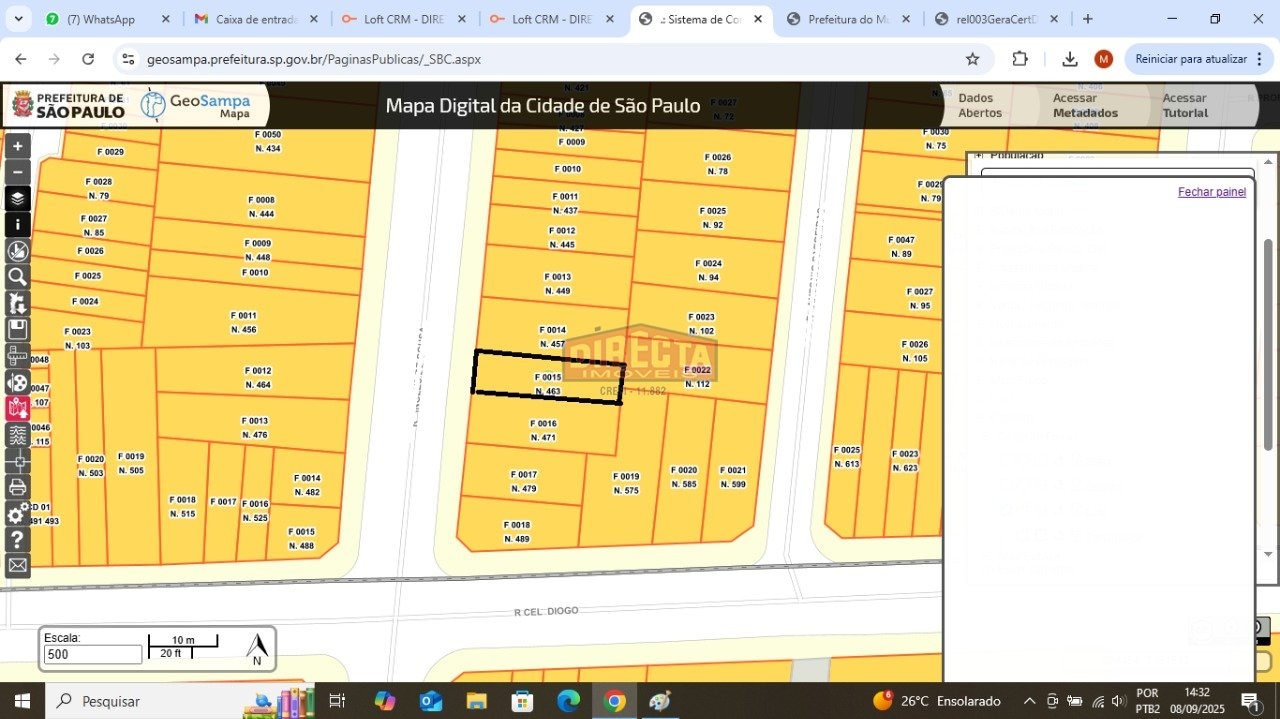The height and width of the screenshot is (719, 1280).
Task: Open the gear settings tool
Action: click(x=17, y=514)
